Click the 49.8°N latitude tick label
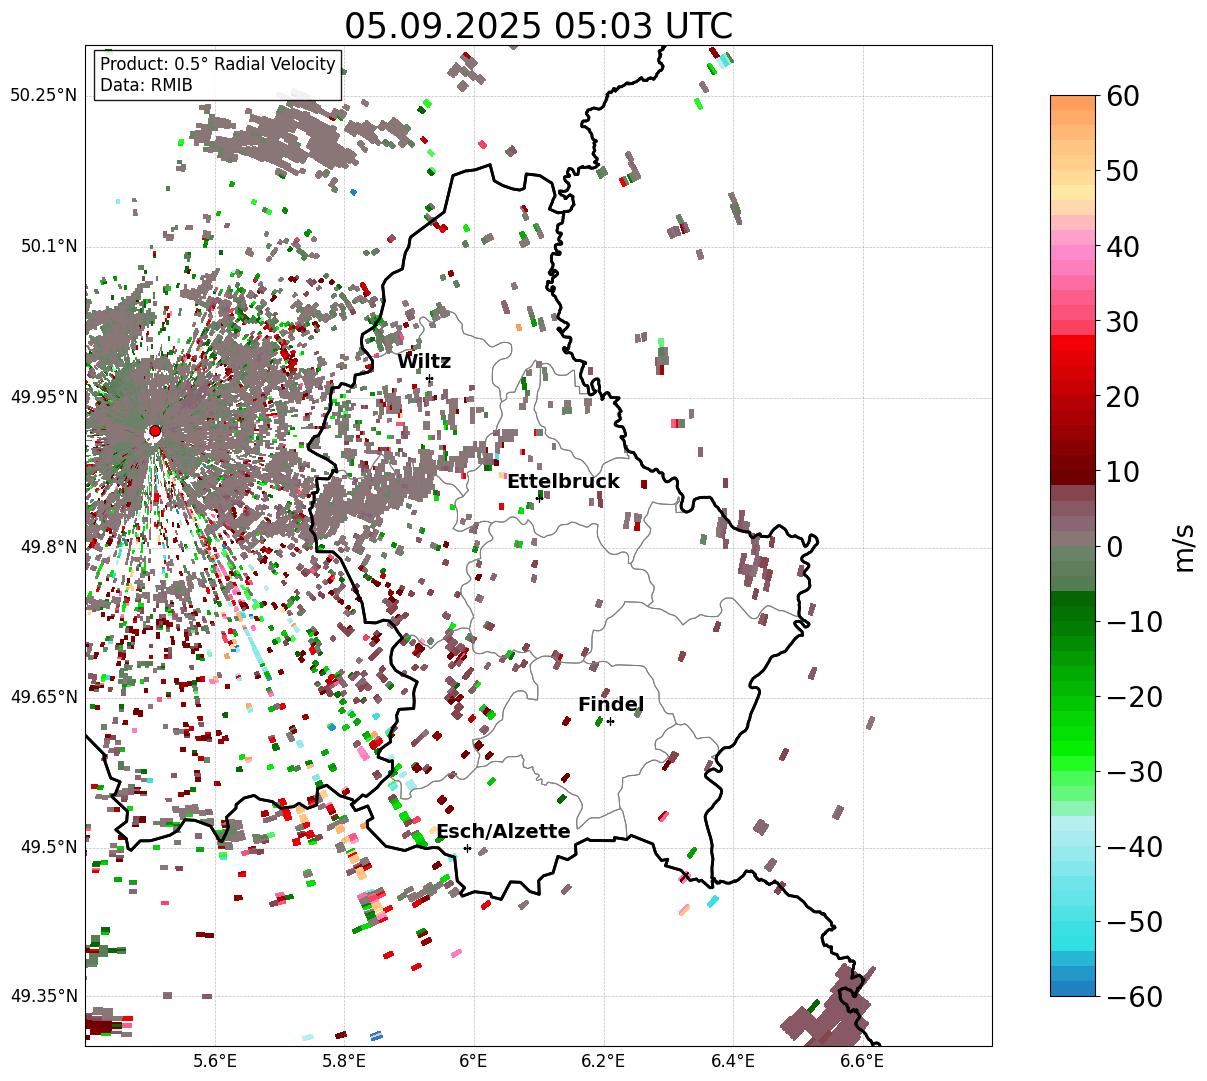1207x1081 pixels. pos(48,547)
